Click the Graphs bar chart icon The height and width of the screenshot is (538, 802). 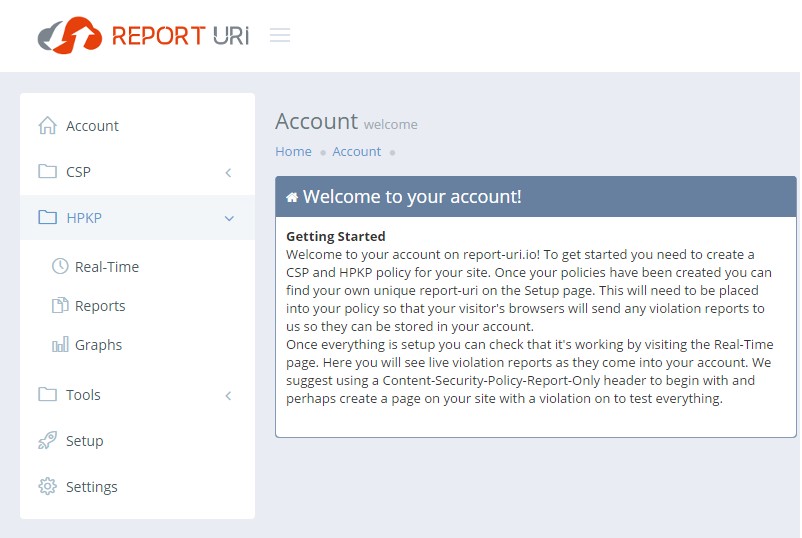pyautogui.click(x=60, y=344)
